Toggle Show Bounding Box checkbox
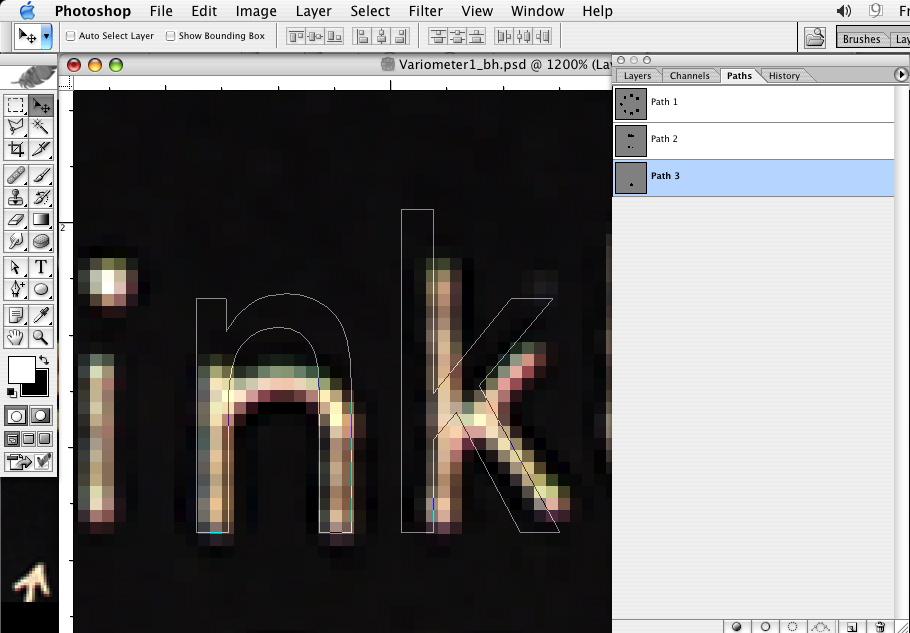The width and height of the screenshot is (910, 633). pos(170,36)
